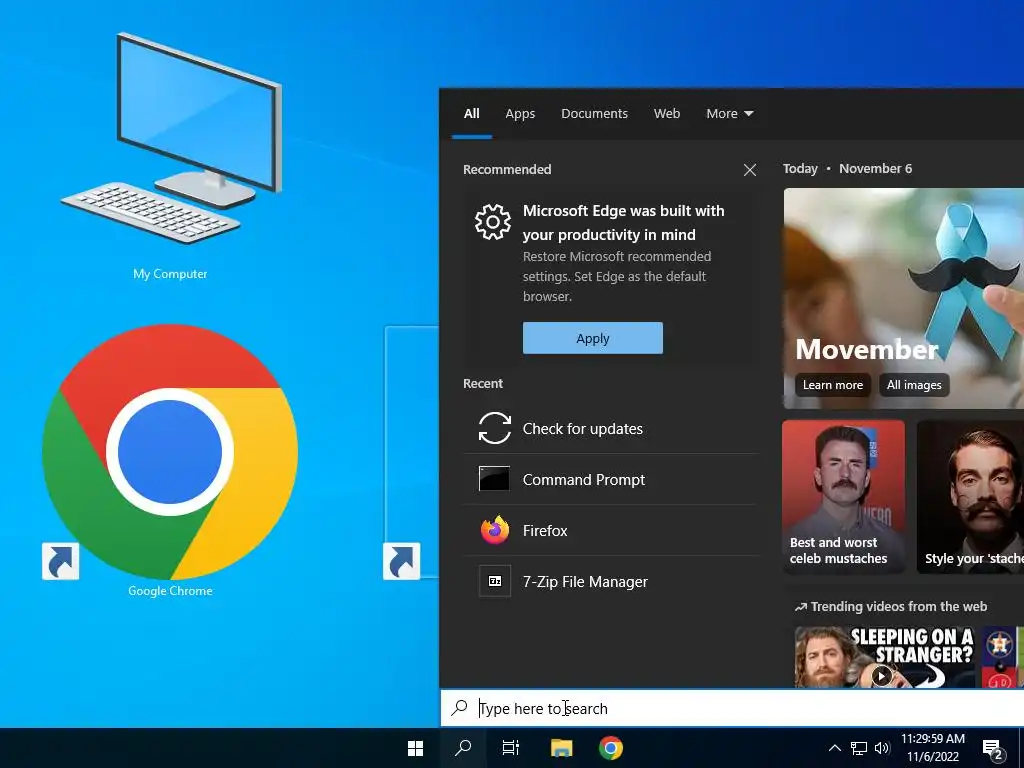Select the Google Chrome desktop shortcut
Viewport: 1024px width, 768px height.
coord(170,460)
